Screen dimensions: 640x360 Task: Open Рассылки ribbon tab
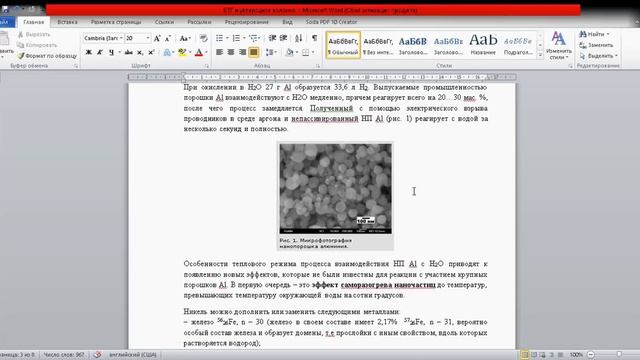[x=199, y=22]
